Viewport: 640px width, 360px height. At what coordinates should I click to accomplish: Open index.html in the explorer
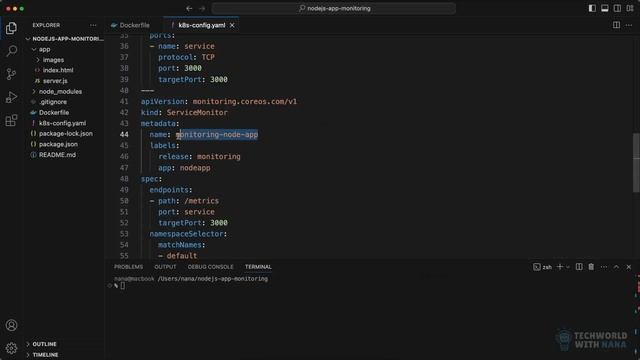click(58, 70)
